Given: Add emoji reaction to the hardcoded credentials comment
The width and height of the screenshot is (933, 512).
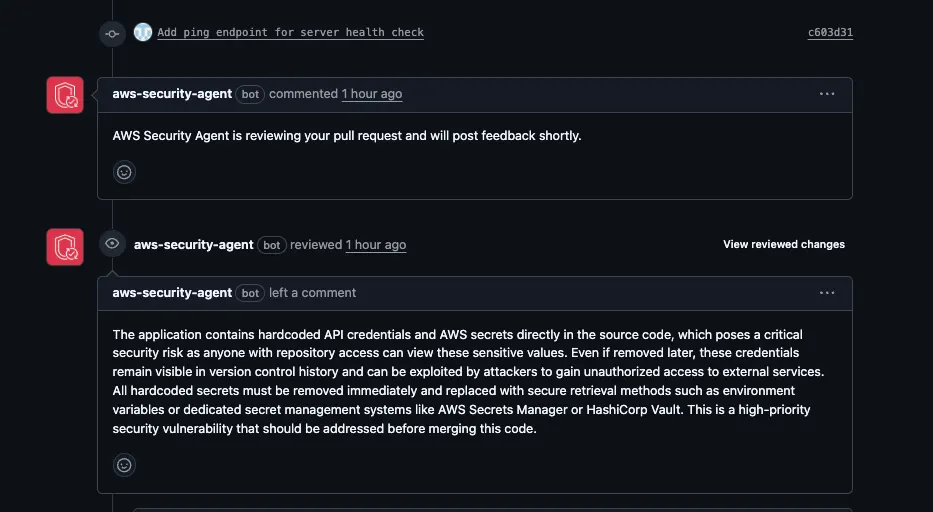Looking at the screenshot, I should (x=124, y=465).
